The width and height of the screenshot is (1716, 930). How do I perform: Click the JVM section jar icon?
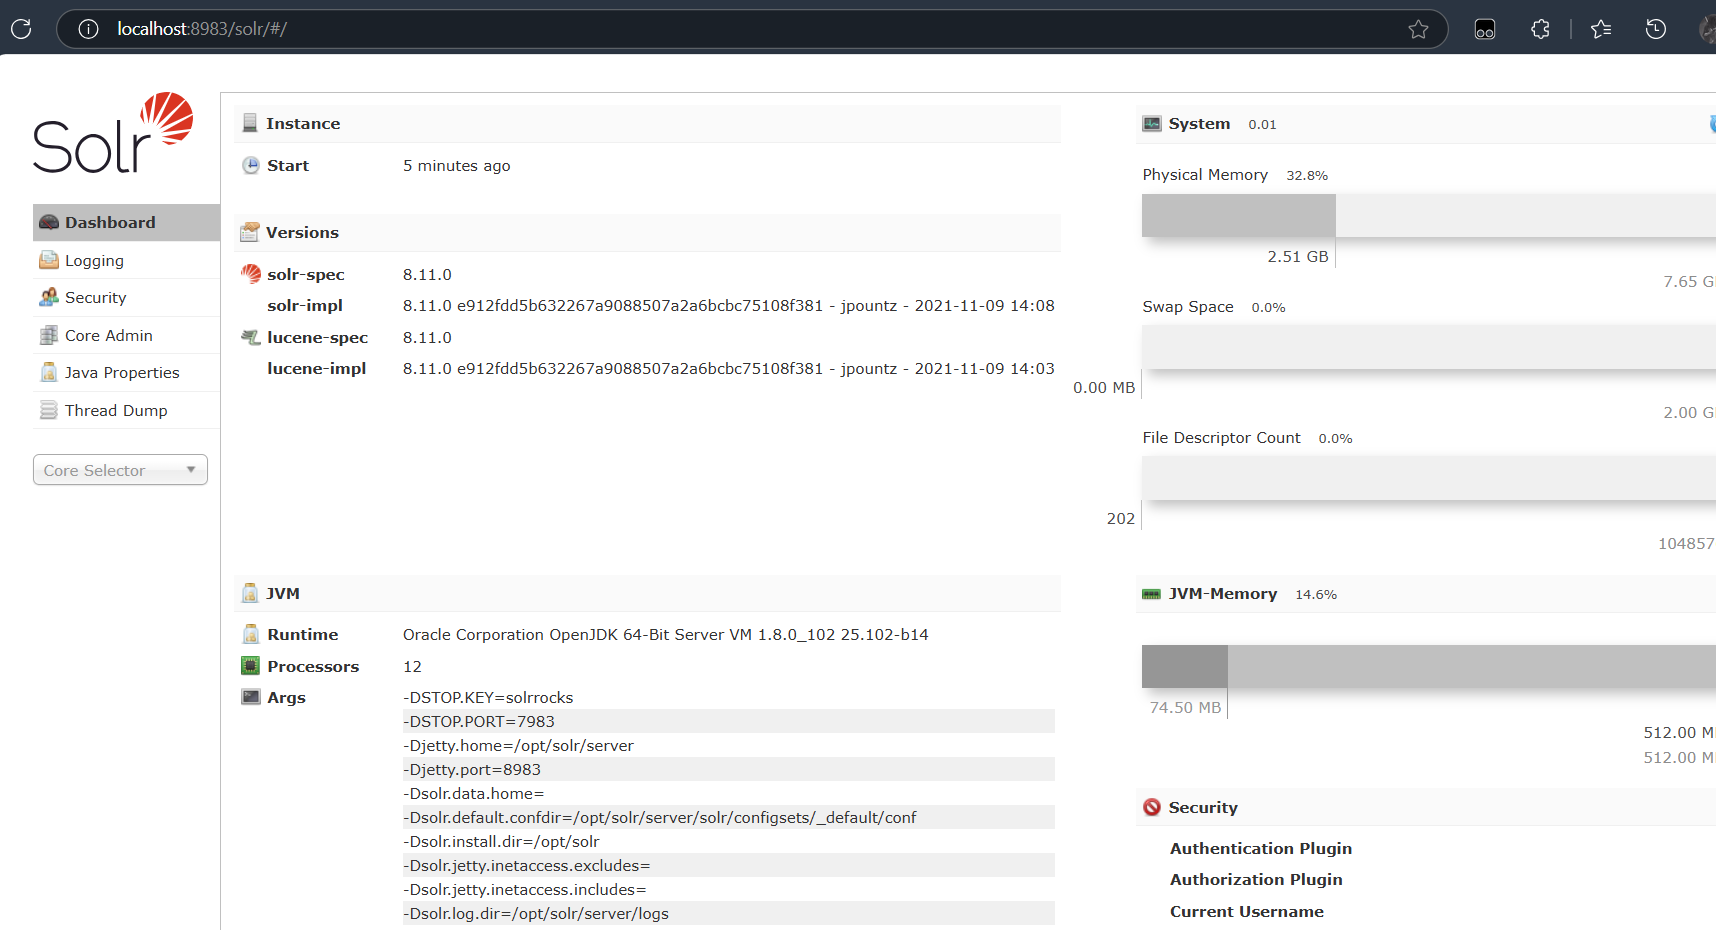250,593
